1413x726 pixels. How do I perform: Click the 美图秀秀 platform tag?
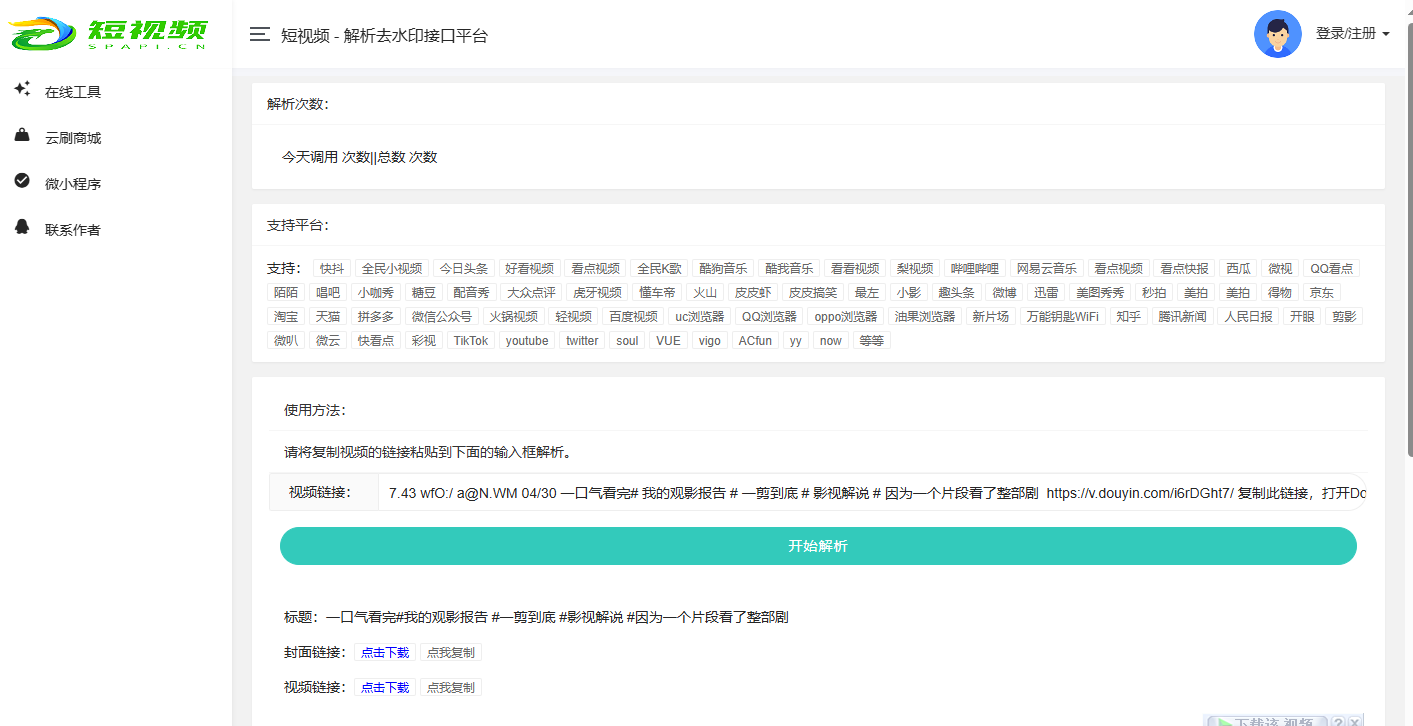pyautogui.click(x=1100, y=293)
